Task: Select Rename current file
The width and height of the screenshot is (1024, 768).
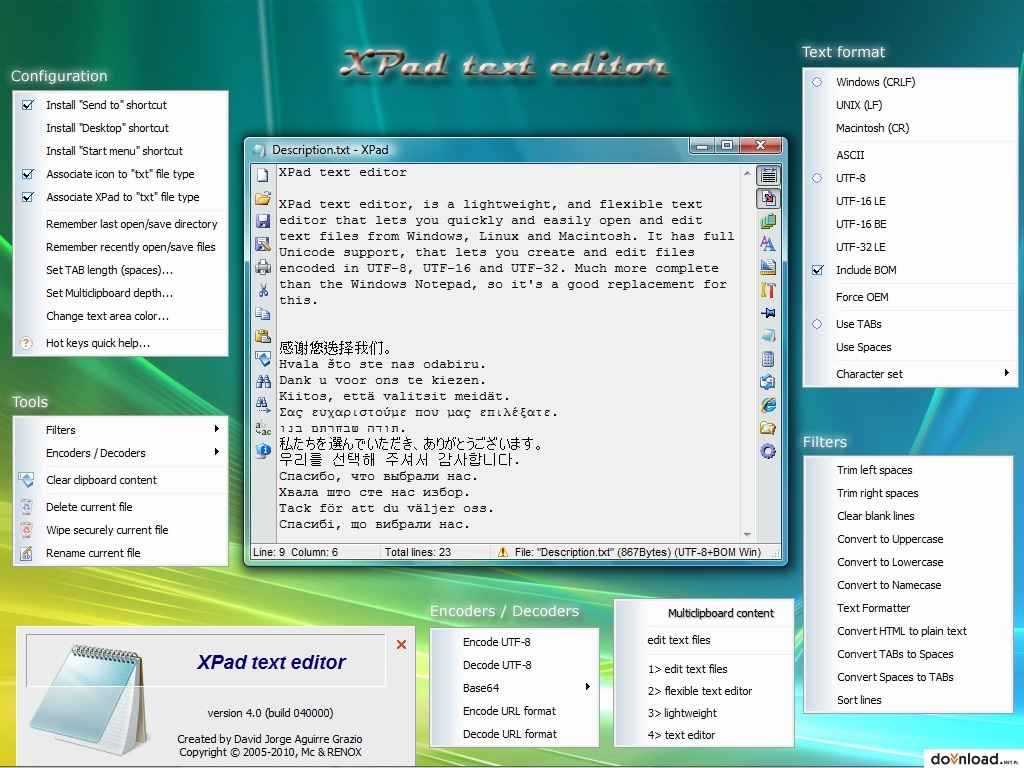Action: (120, 553)
